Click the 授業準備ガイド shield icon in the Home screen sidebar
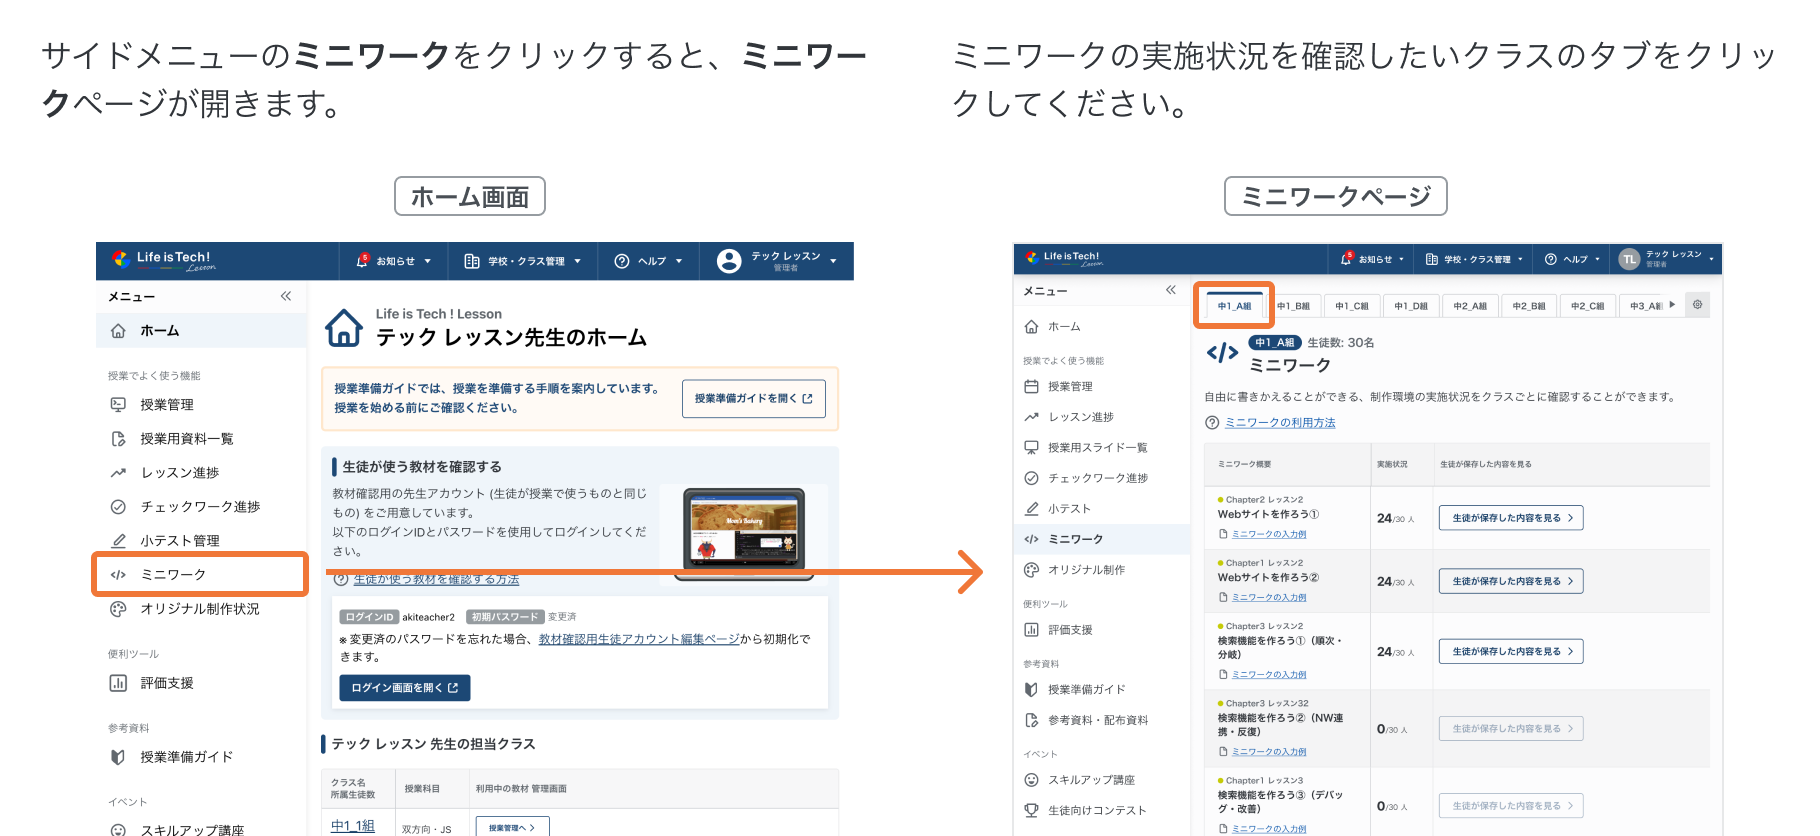Screen dimensions: 1820x836 tap(118, 757)
